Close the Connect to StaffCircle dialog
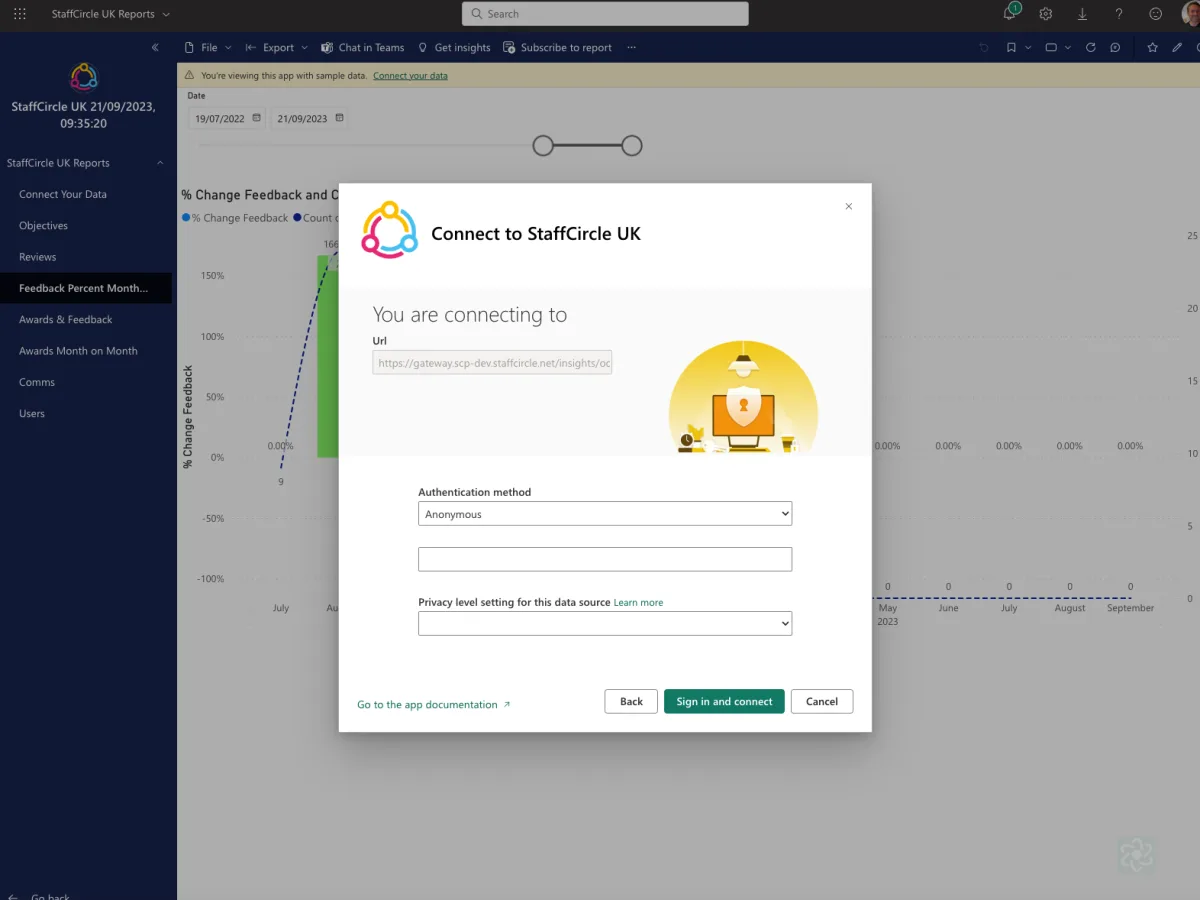 (849, 206)
